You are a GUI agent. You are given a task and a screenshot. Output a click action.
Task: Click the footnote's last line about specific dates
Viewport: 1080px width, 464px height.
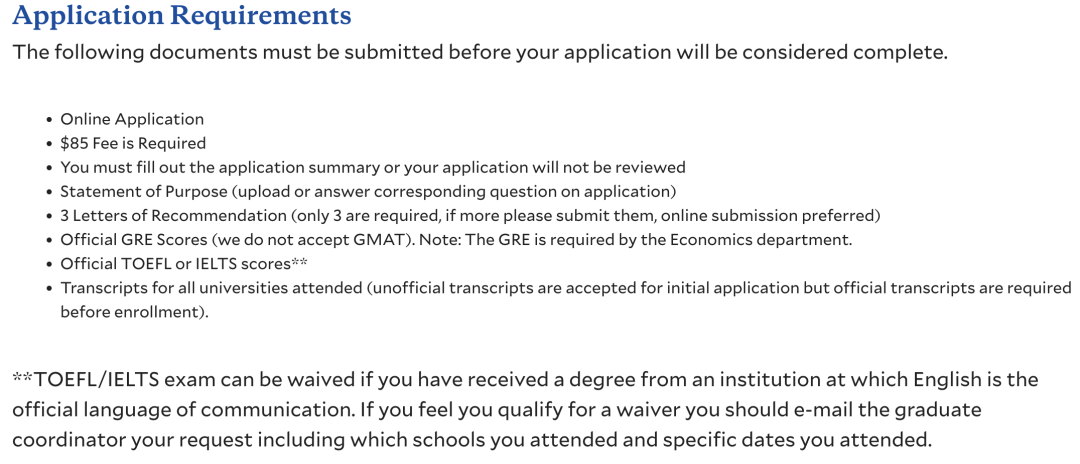[x=471, y=440]
